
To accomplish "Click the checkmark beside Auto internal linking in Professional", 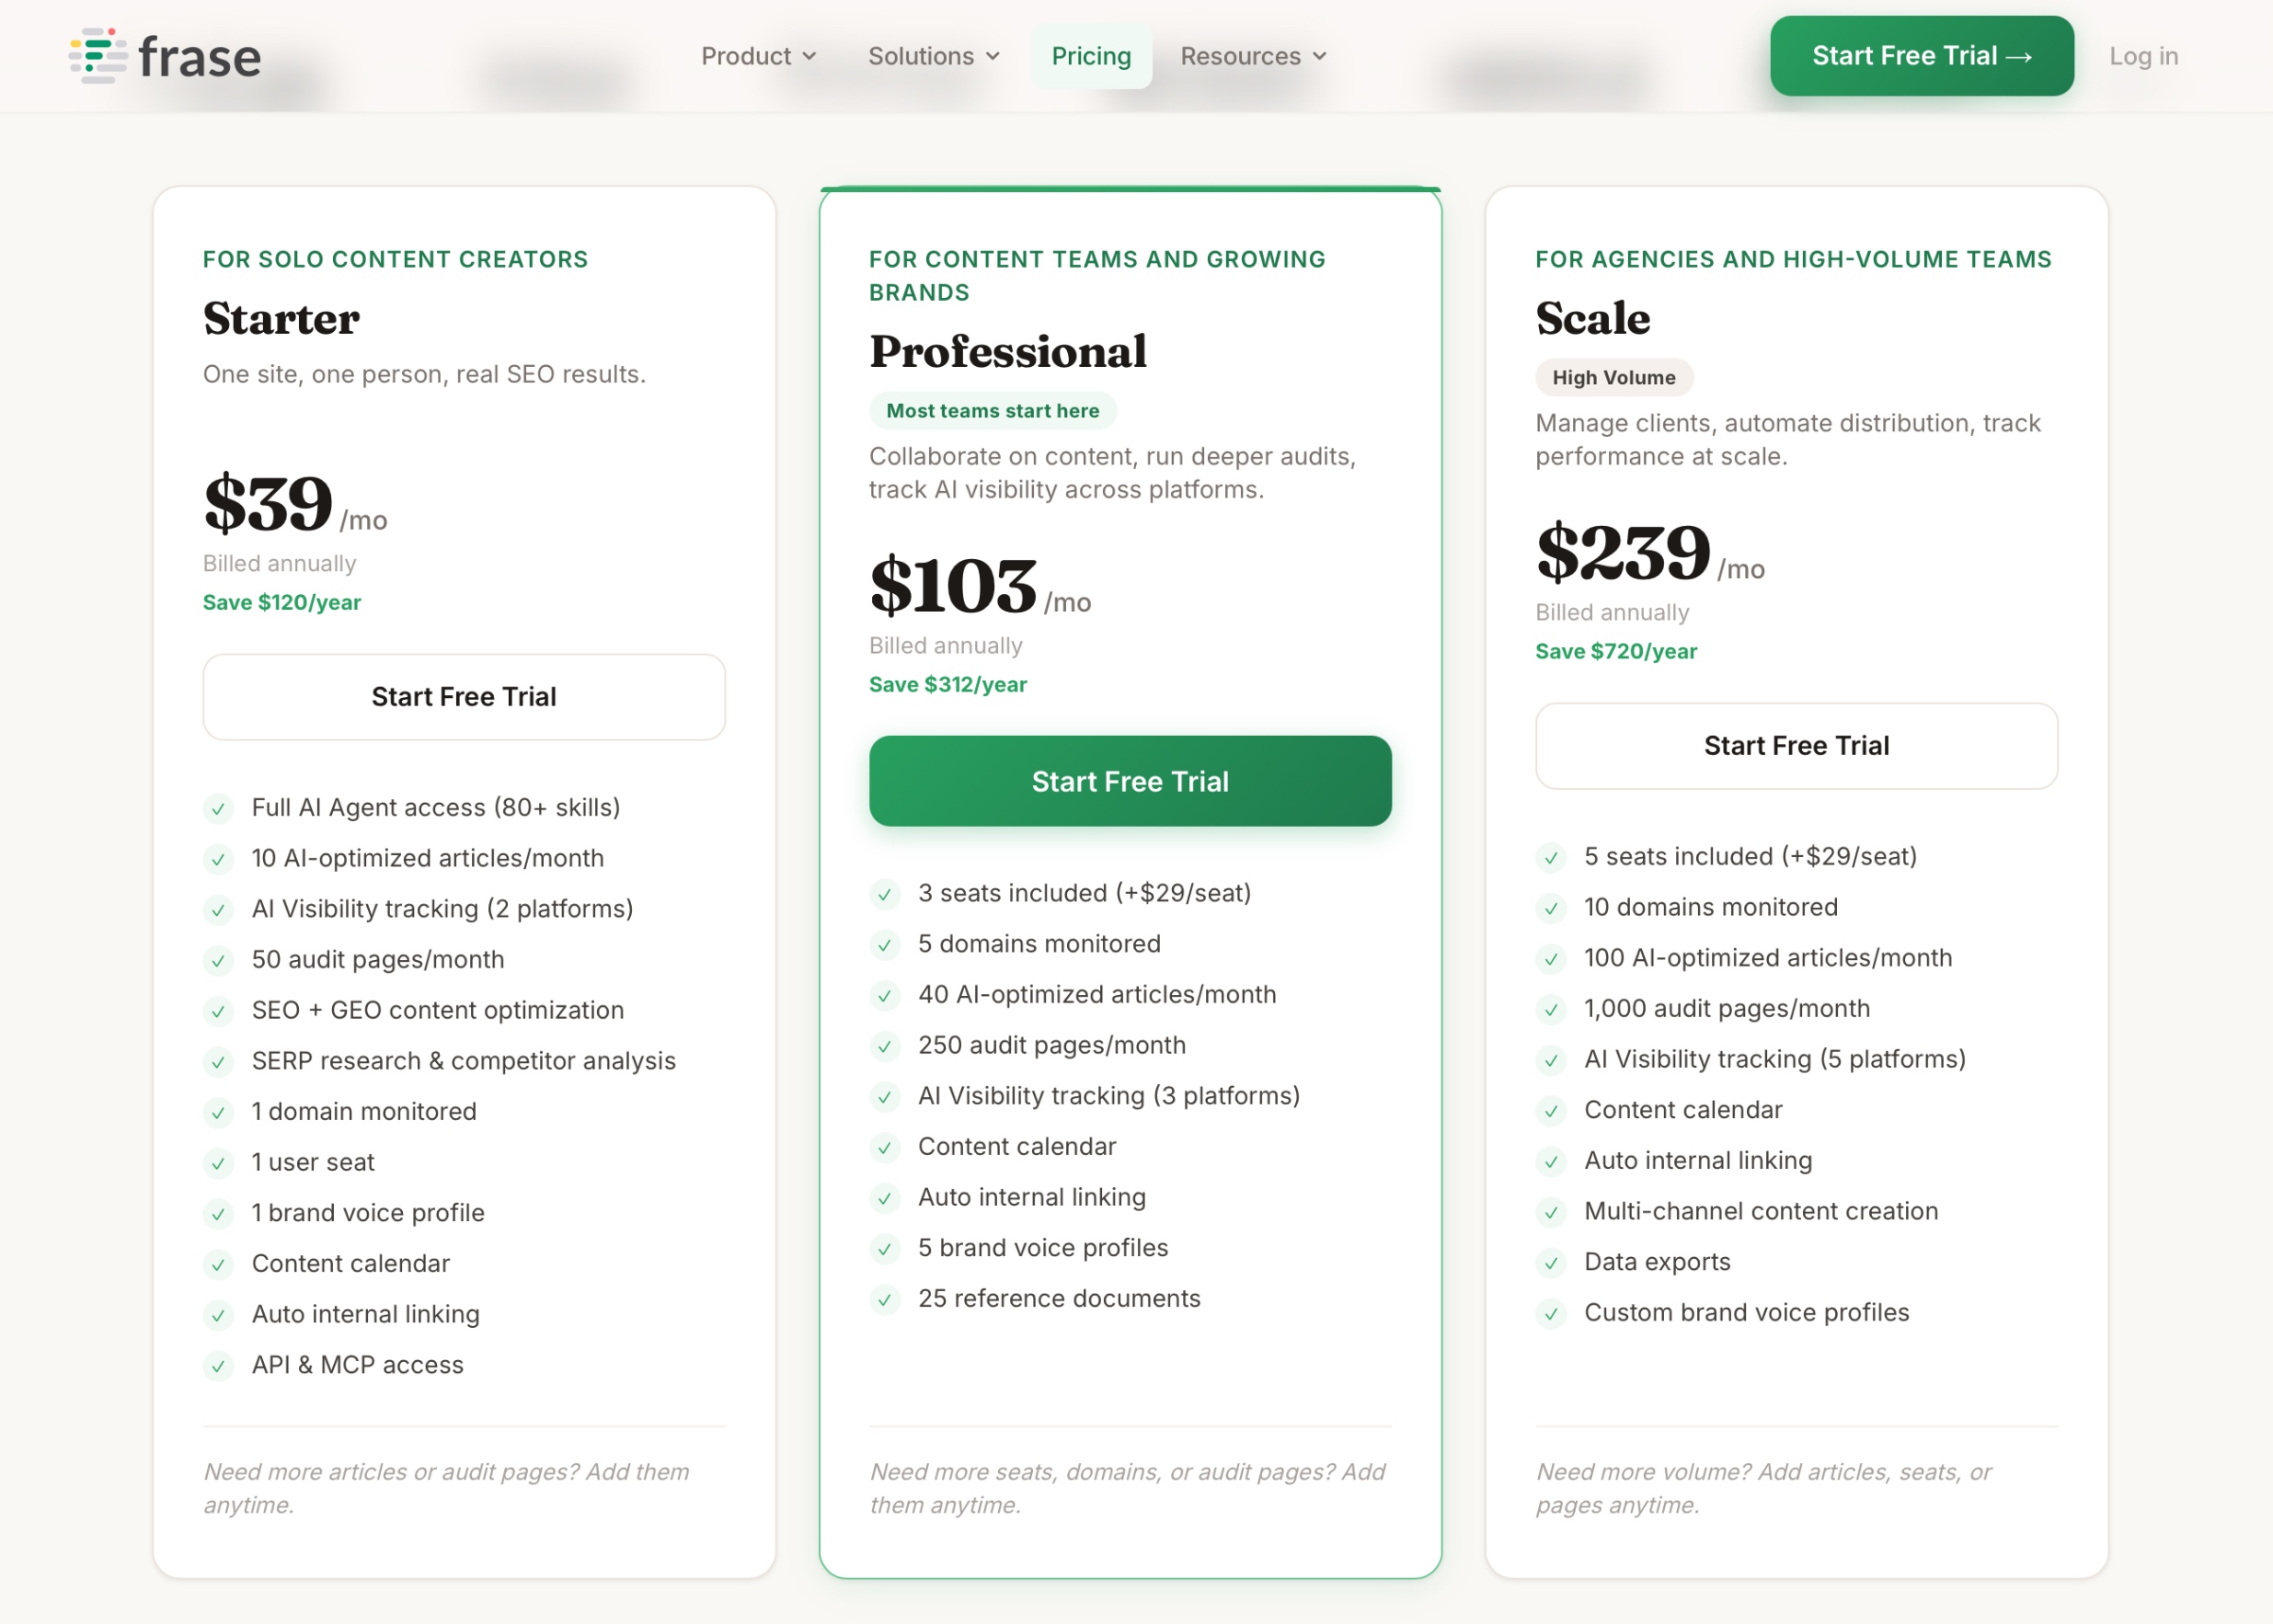I will (886, 1198).
